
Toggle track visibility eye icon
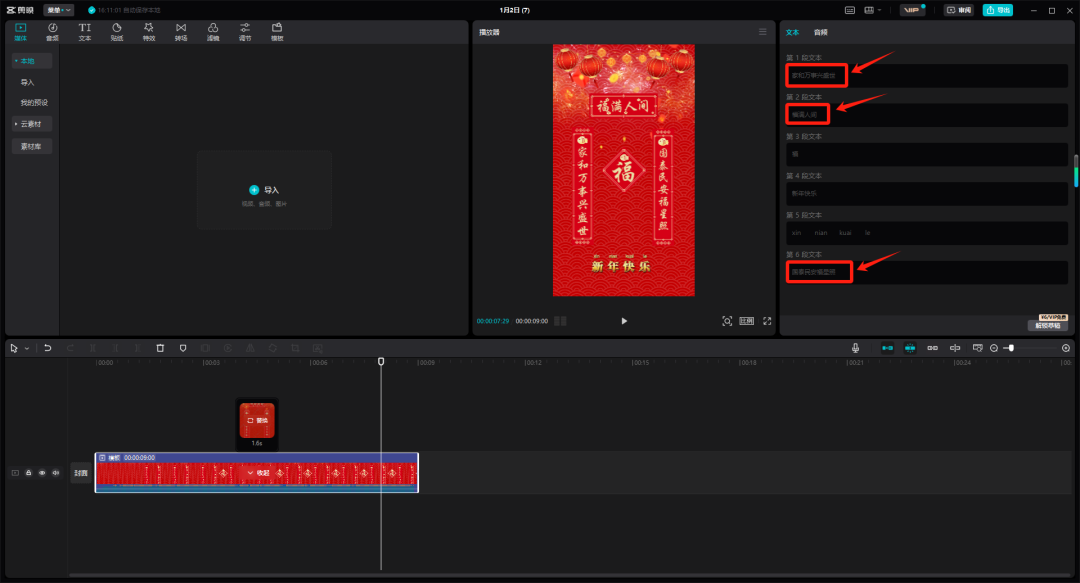pos(42,473)
